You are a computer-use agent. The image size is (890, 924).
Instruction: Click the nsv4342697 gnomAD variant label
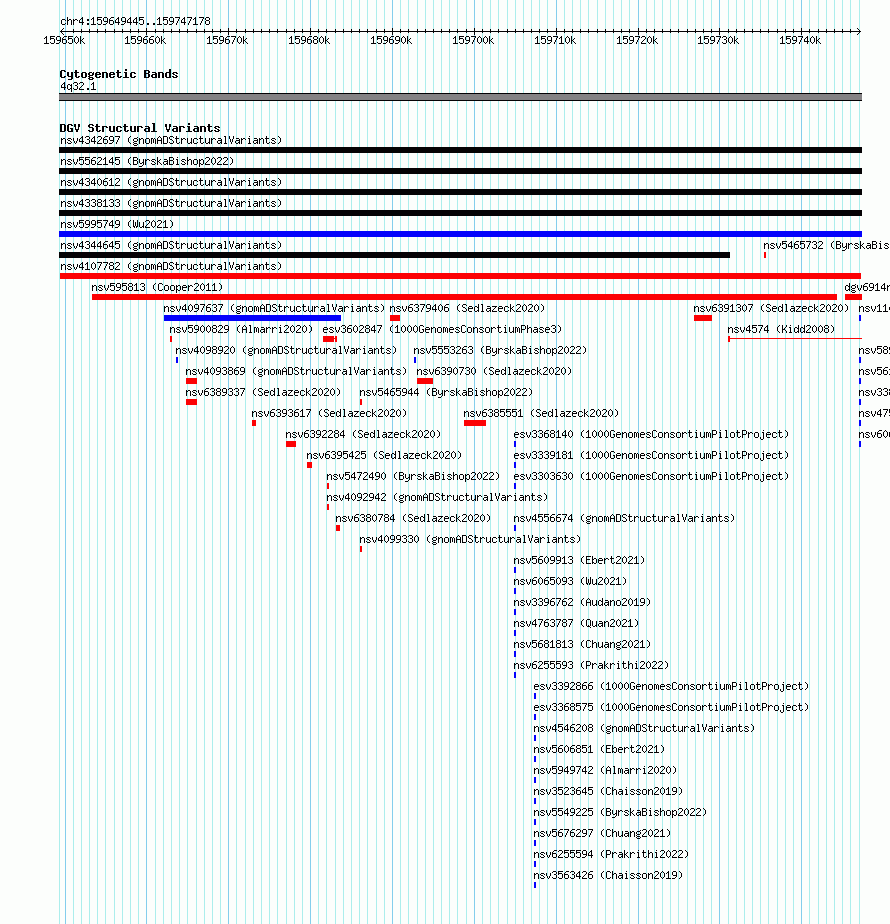(x=171, y=140)
